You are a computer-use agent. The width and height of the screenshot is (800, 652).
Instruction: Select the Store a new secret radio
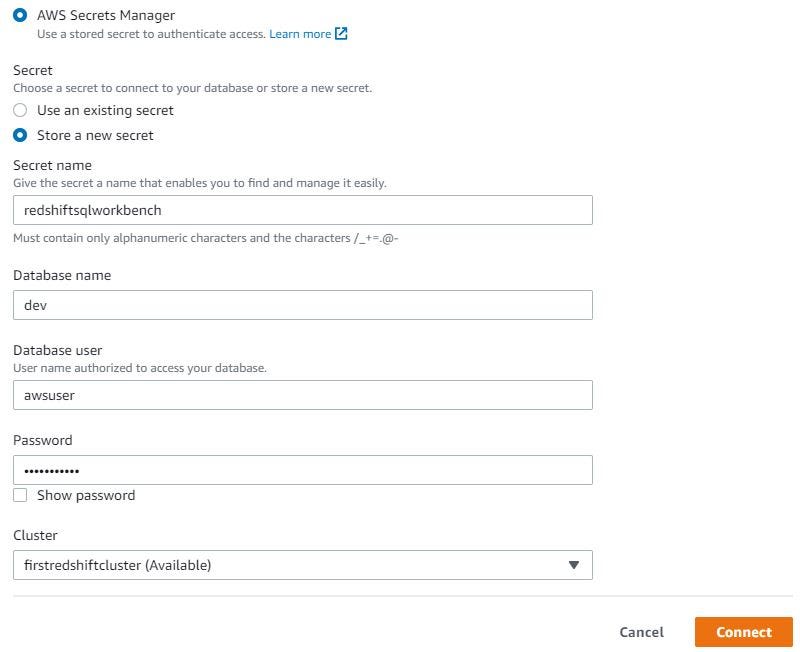[x=20, y=135]
